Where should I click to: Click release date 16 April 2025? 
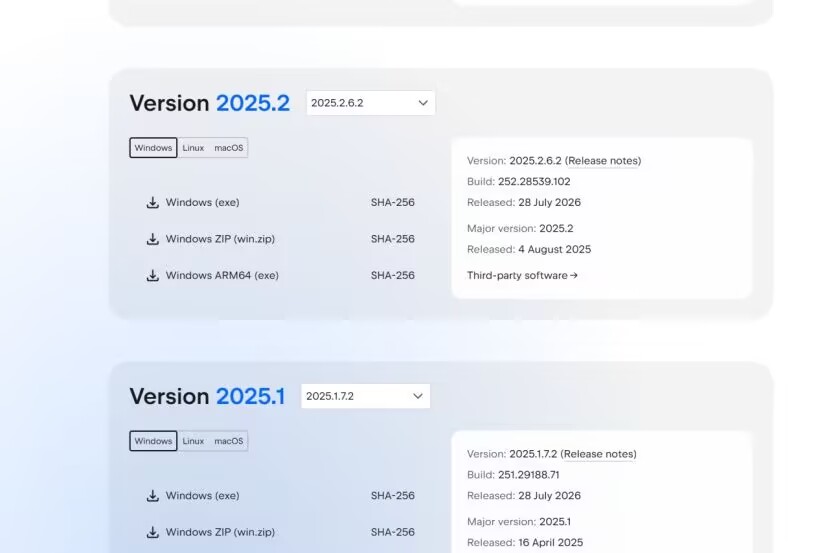point(550,542)
